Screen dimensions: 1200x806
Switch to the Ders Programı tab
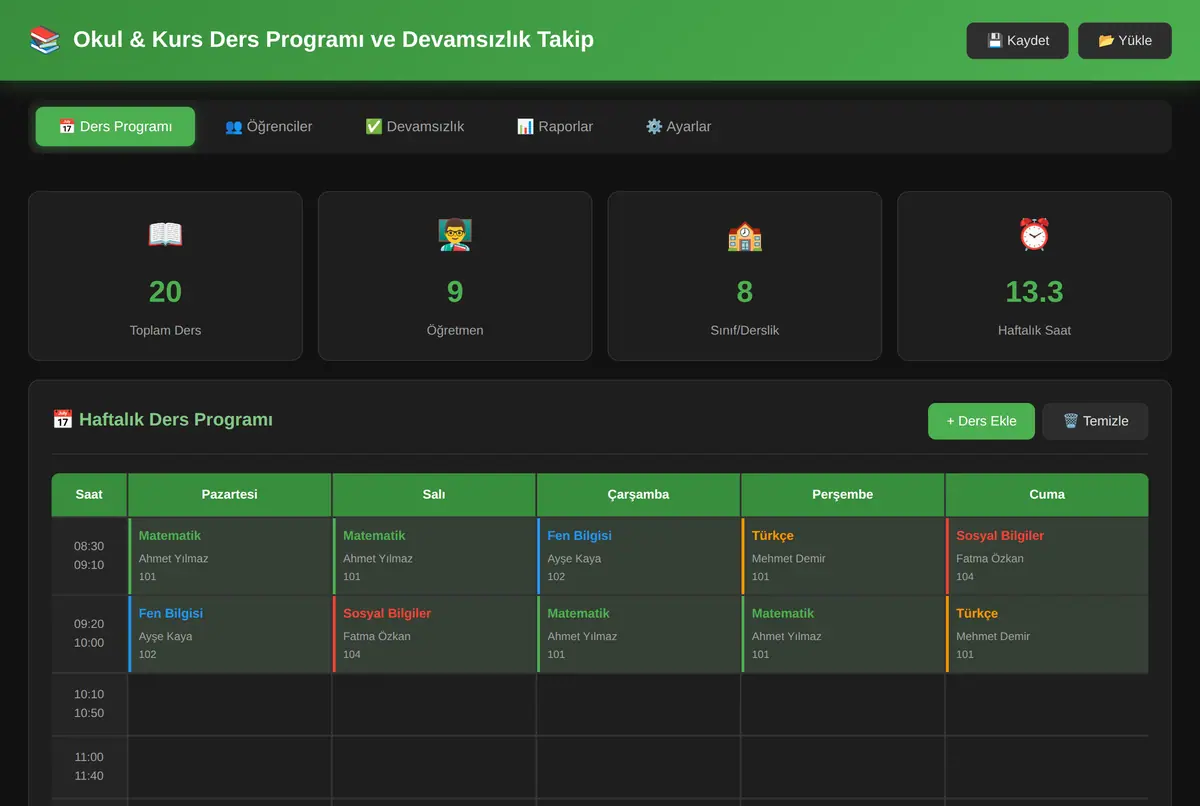115,127
